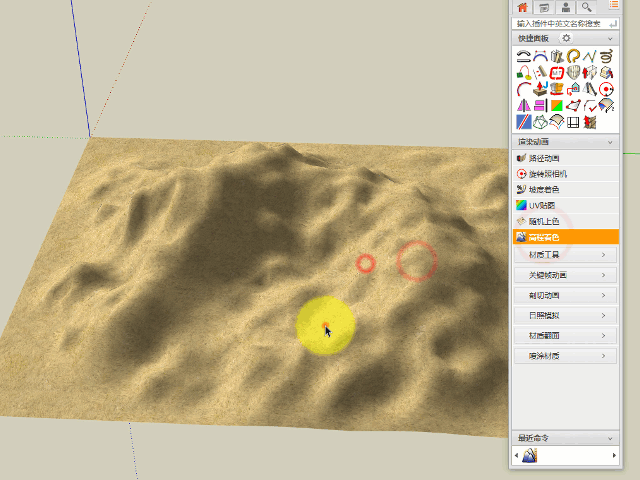Screen dimensions: 640x480
Task: Run recent terrain coloring command icon
Action: point(529,456)
